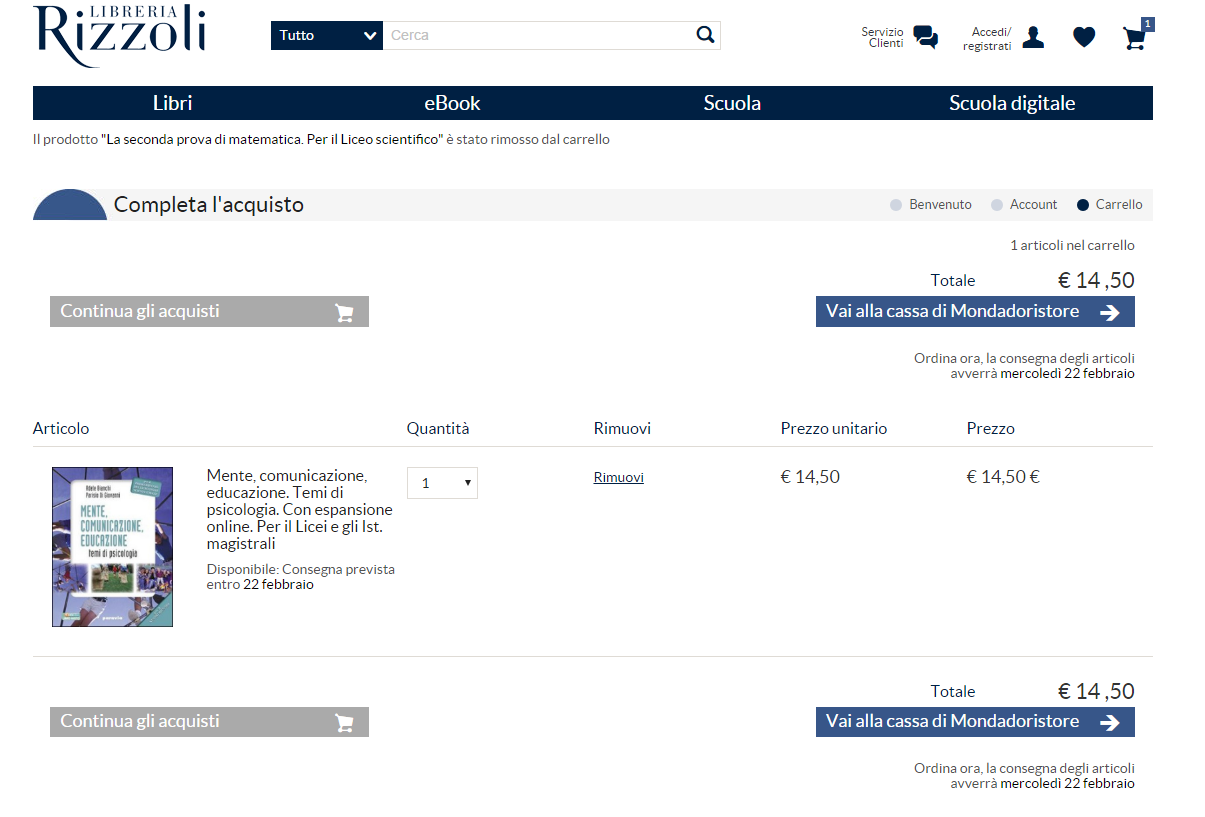Open the Scuola digitale menu
Viewport: 1205px width, 817px height.
[x=1012, y=103]
